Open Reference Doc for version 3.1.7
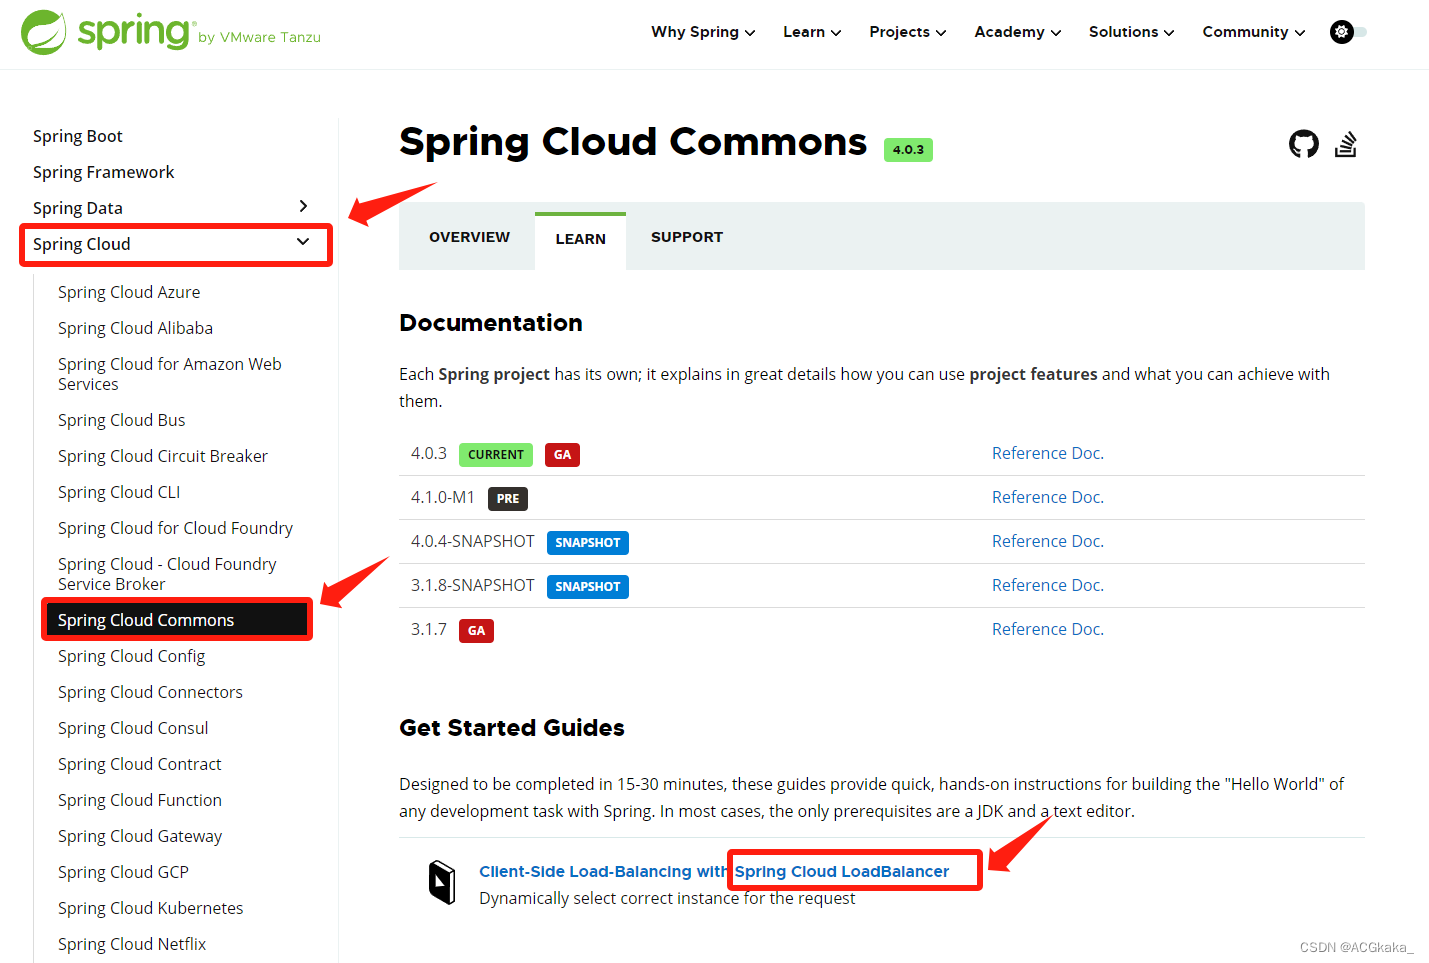Viewport: 1429px width, 963px height. point(1047,629)
